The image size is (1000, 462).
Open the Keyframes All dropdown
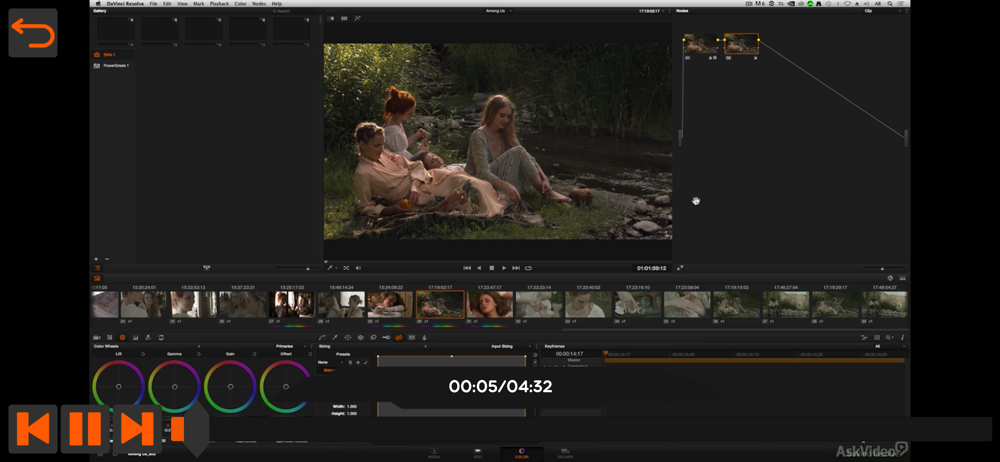[888, 346]
